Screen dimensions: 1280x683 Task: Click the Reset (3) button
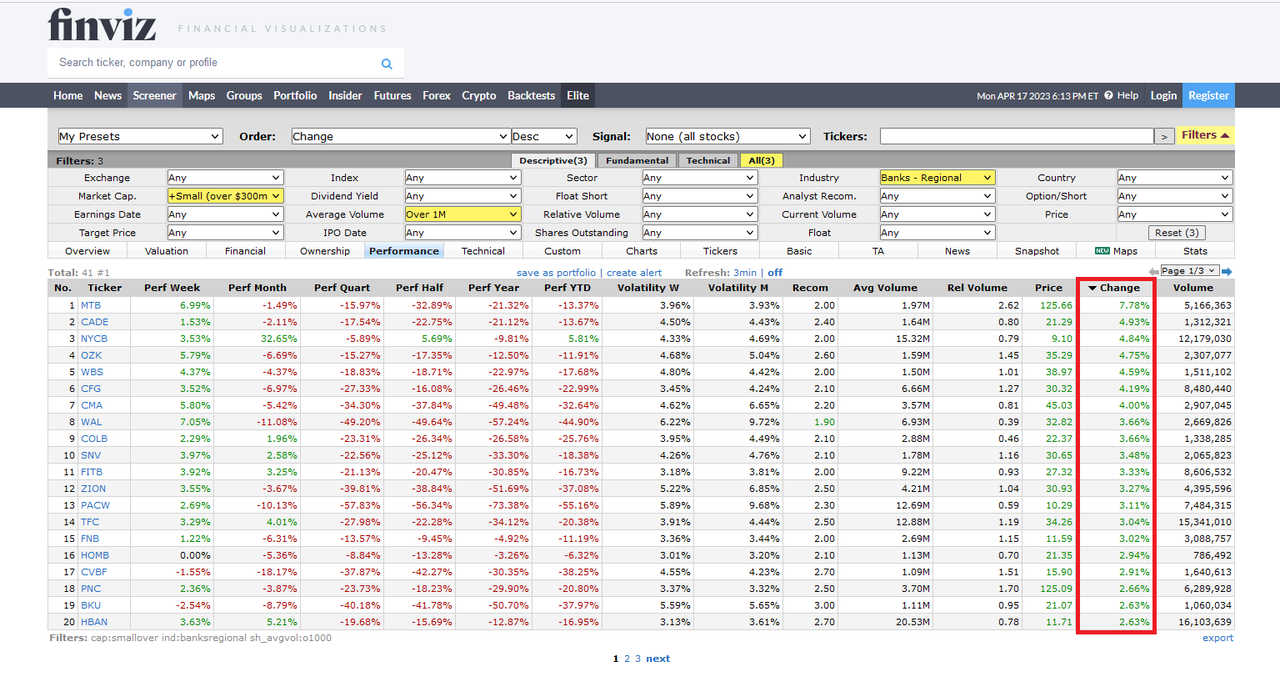pyautogui.click(x=1176, y=233)
